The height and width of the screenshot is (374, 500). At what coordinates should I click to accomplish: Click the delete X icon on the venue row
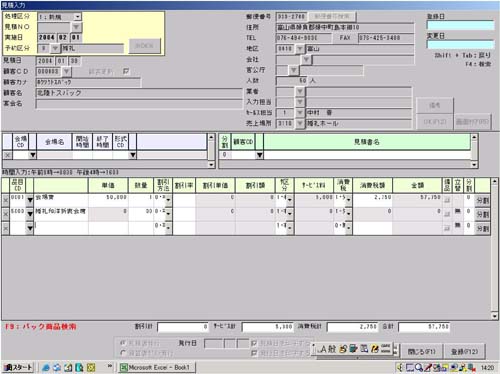click(7, 155)
